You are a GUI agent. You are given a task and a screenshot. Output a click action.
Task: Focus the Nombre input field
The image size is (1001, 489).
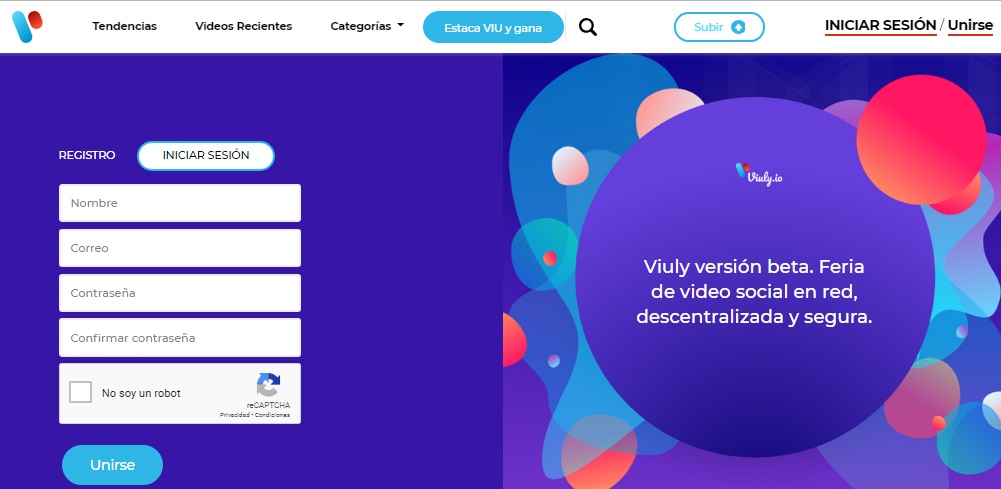point(179,203)
